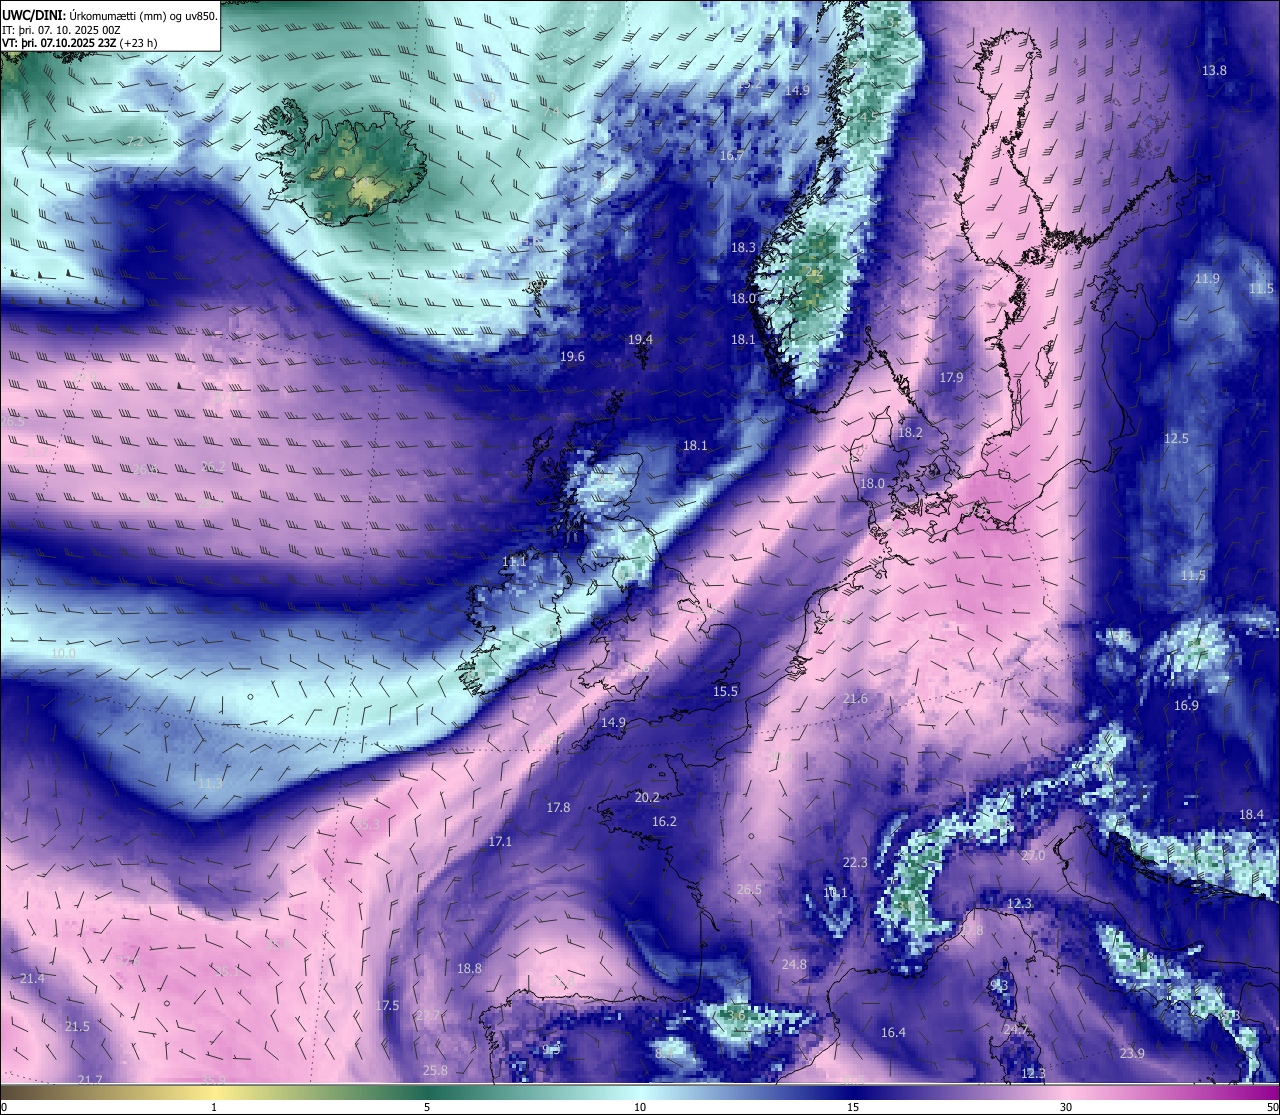Select the 16.2 value label
The width and height of the screenshot is (1280, 1115).
tap(664, 821)
